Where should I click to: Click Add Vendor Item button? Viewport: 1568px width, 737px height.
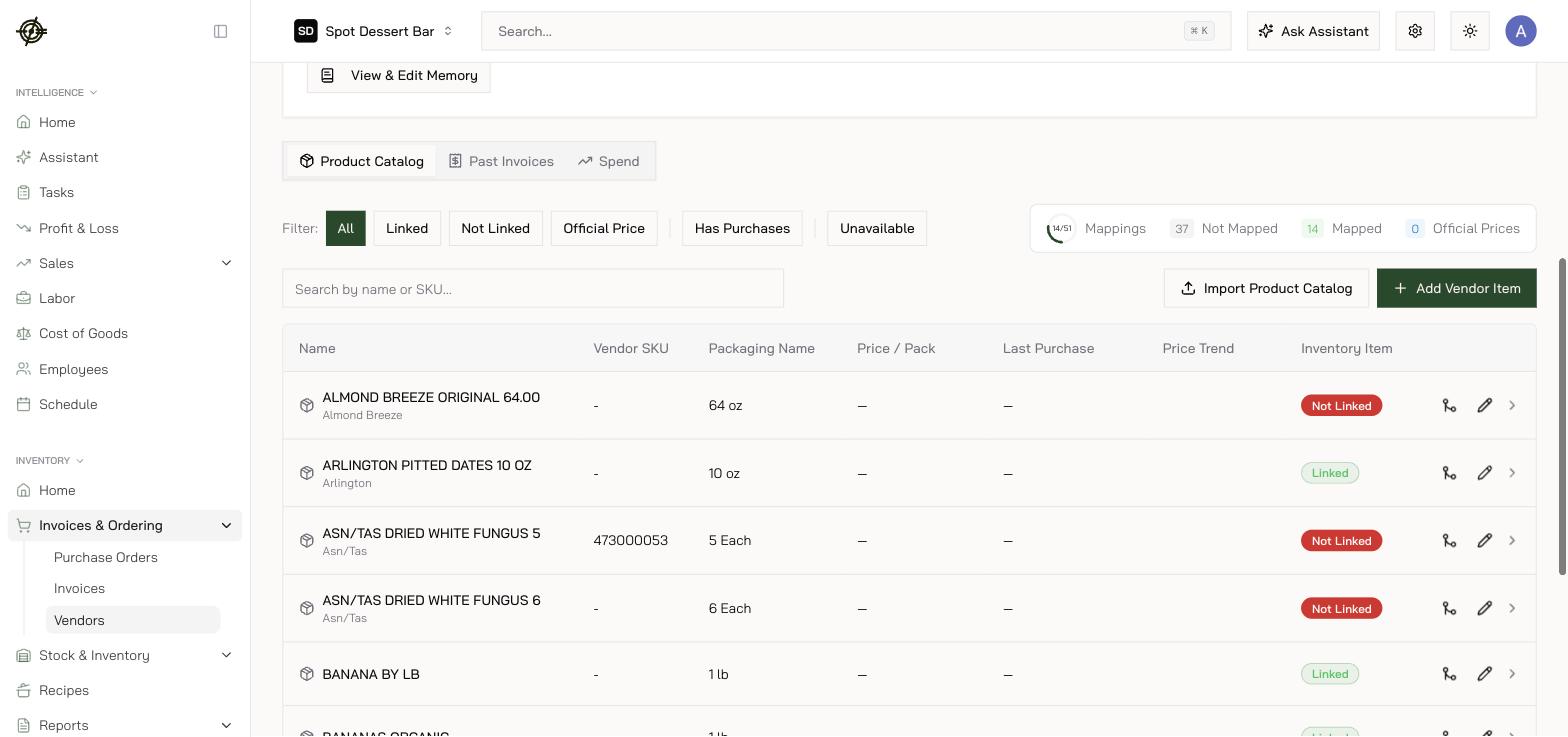(1457, 288)
